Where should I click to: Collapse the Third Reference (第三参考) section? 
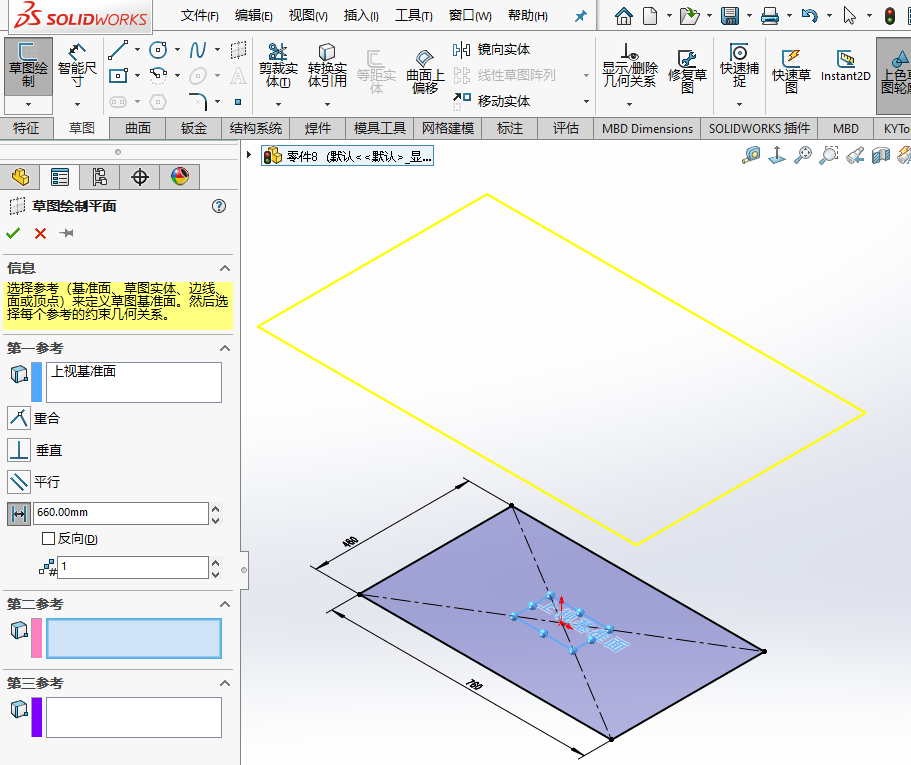(x=225, y=684)
